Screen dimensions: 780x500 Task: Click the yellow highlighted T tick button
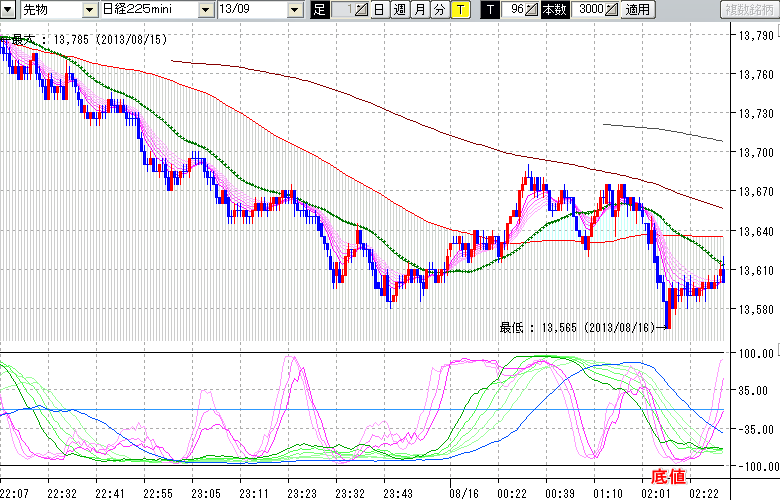tap(459, 10)
